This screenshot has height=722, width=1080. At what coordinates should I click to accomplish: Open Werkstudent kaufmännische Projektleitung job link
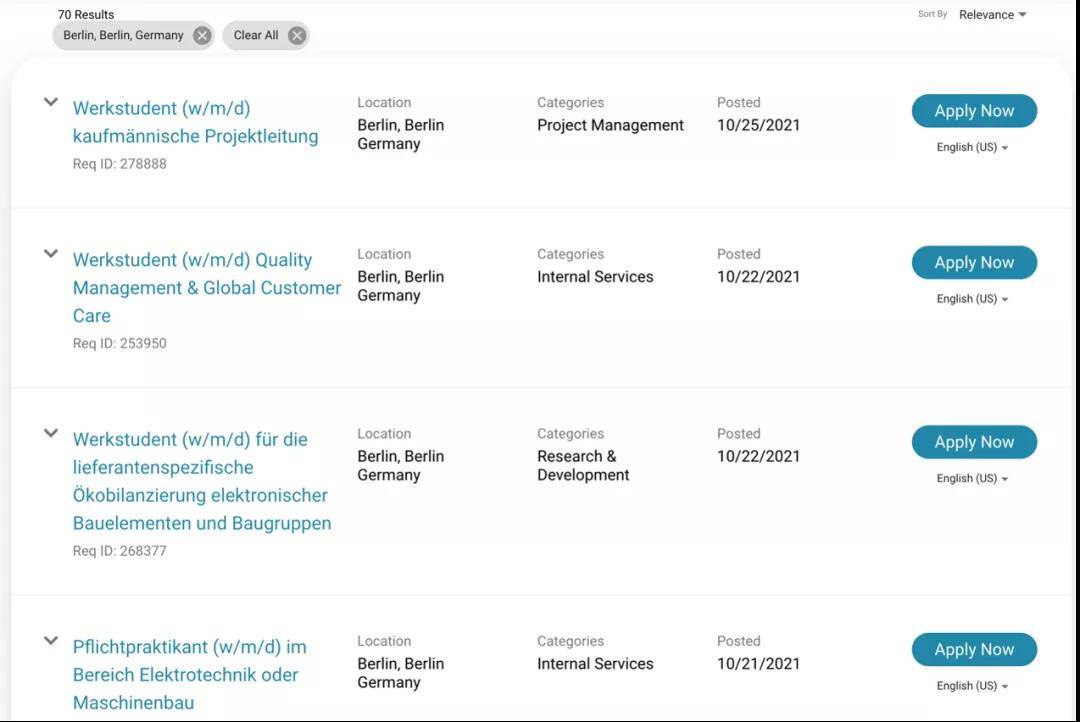(x=196, y=122)
